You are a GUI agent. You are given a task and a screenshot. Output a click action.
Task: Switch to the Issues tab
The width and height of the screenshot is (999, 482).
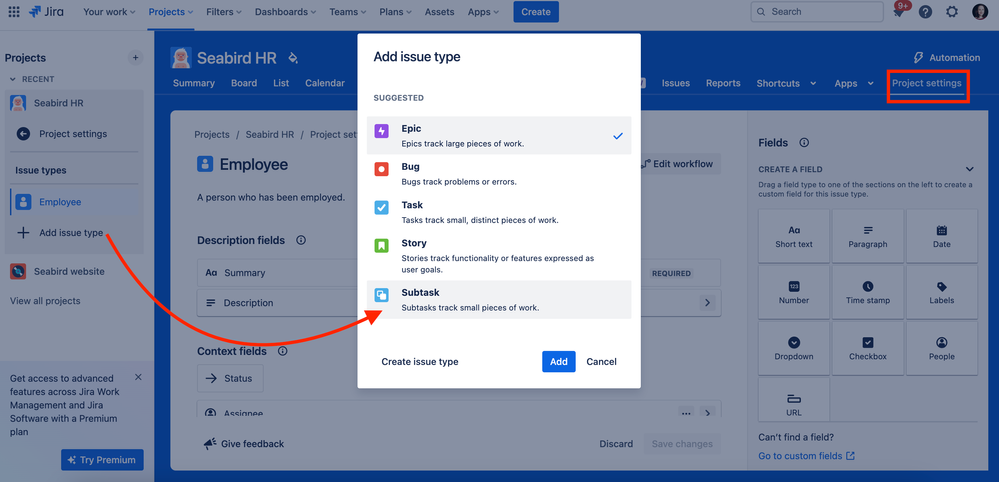pyautogui.click(x=675, y=83)
